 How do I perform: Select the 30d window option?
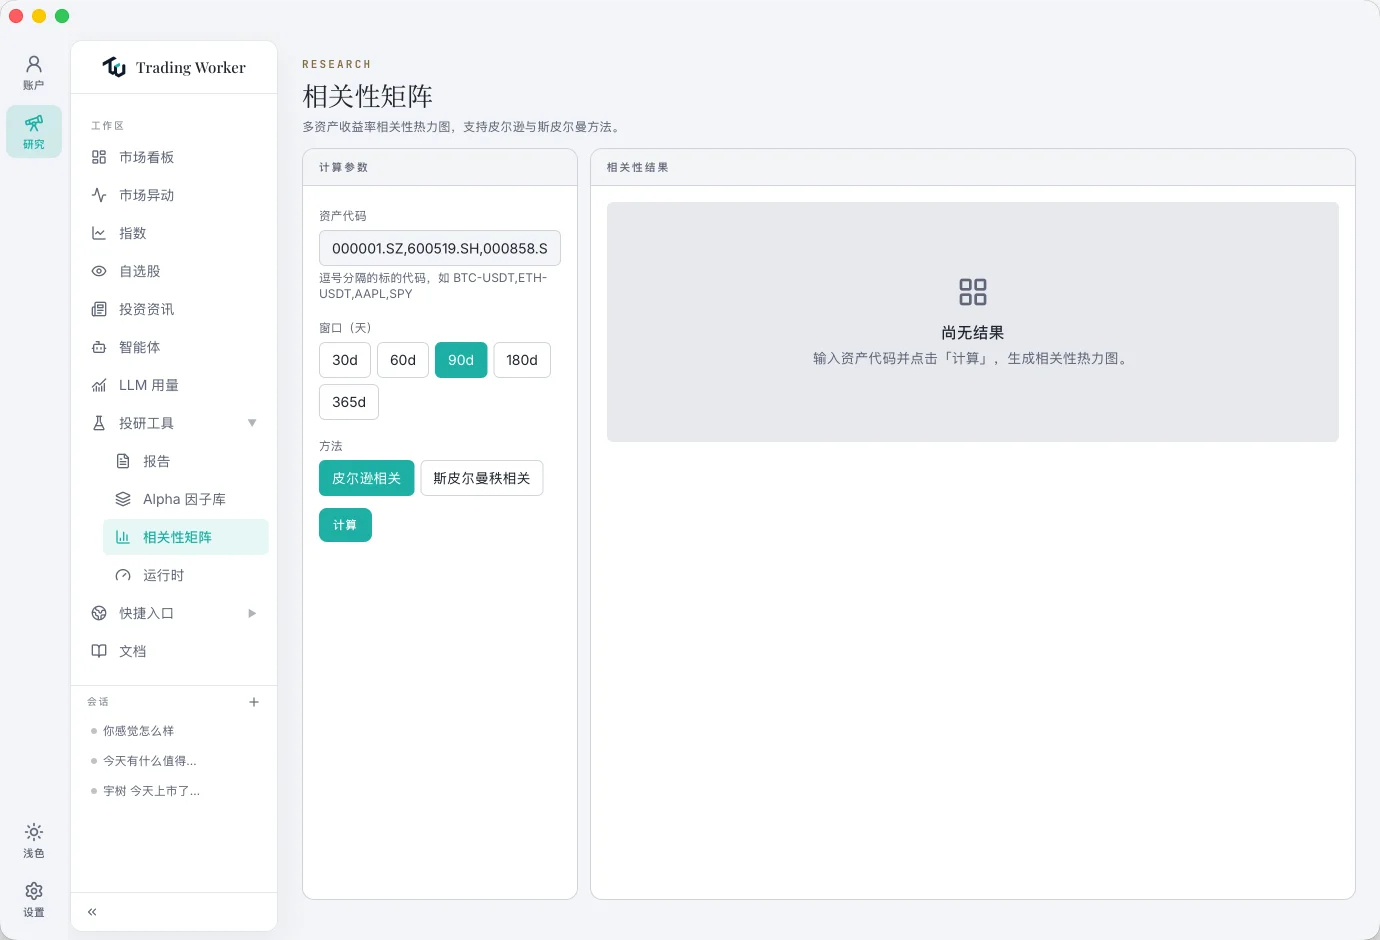[x=345, y=360]
